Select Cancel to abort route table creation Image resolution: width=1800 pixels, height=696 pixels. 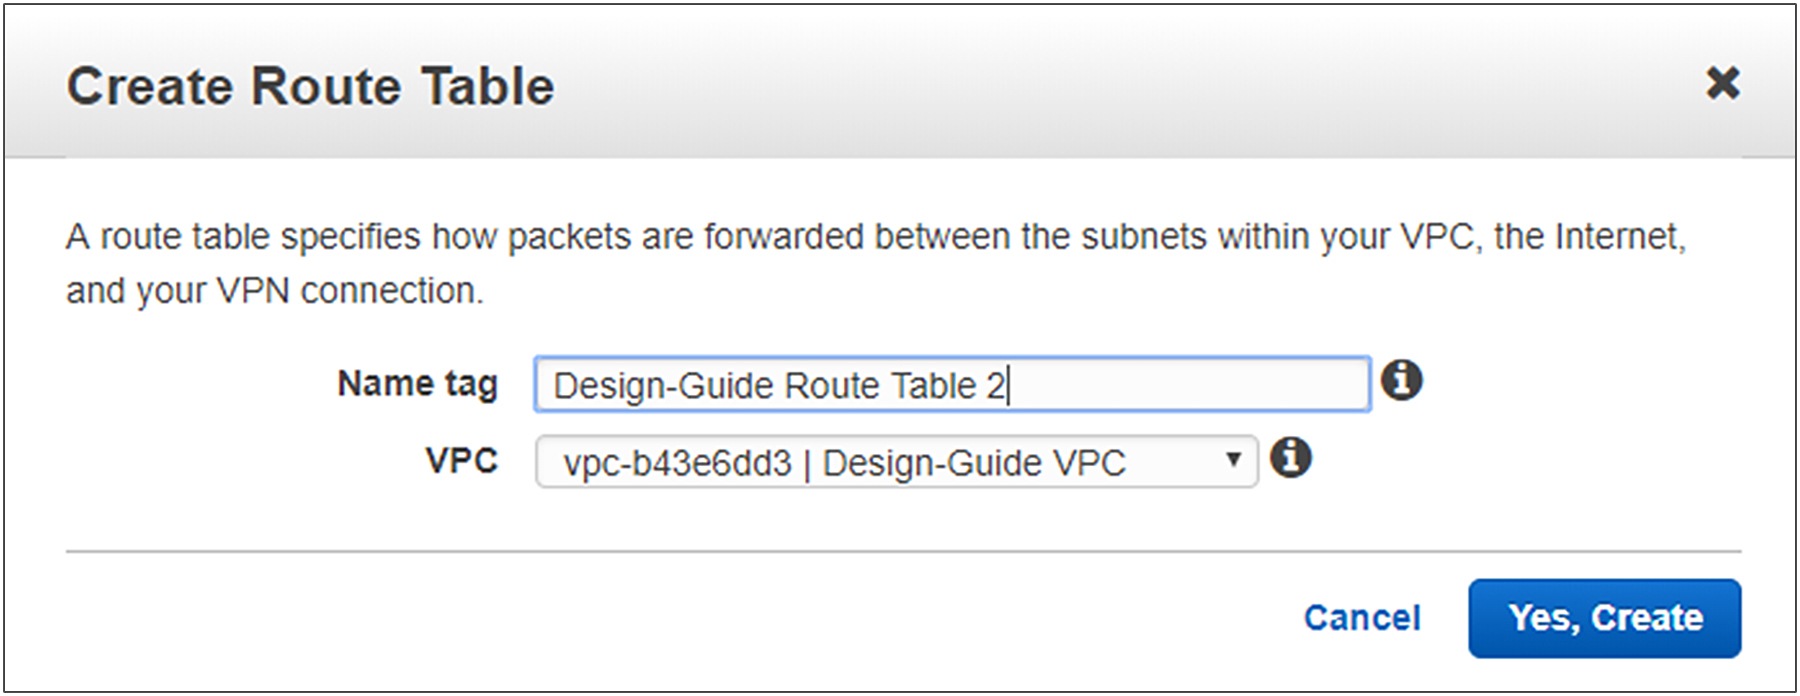pos(1362,617)
